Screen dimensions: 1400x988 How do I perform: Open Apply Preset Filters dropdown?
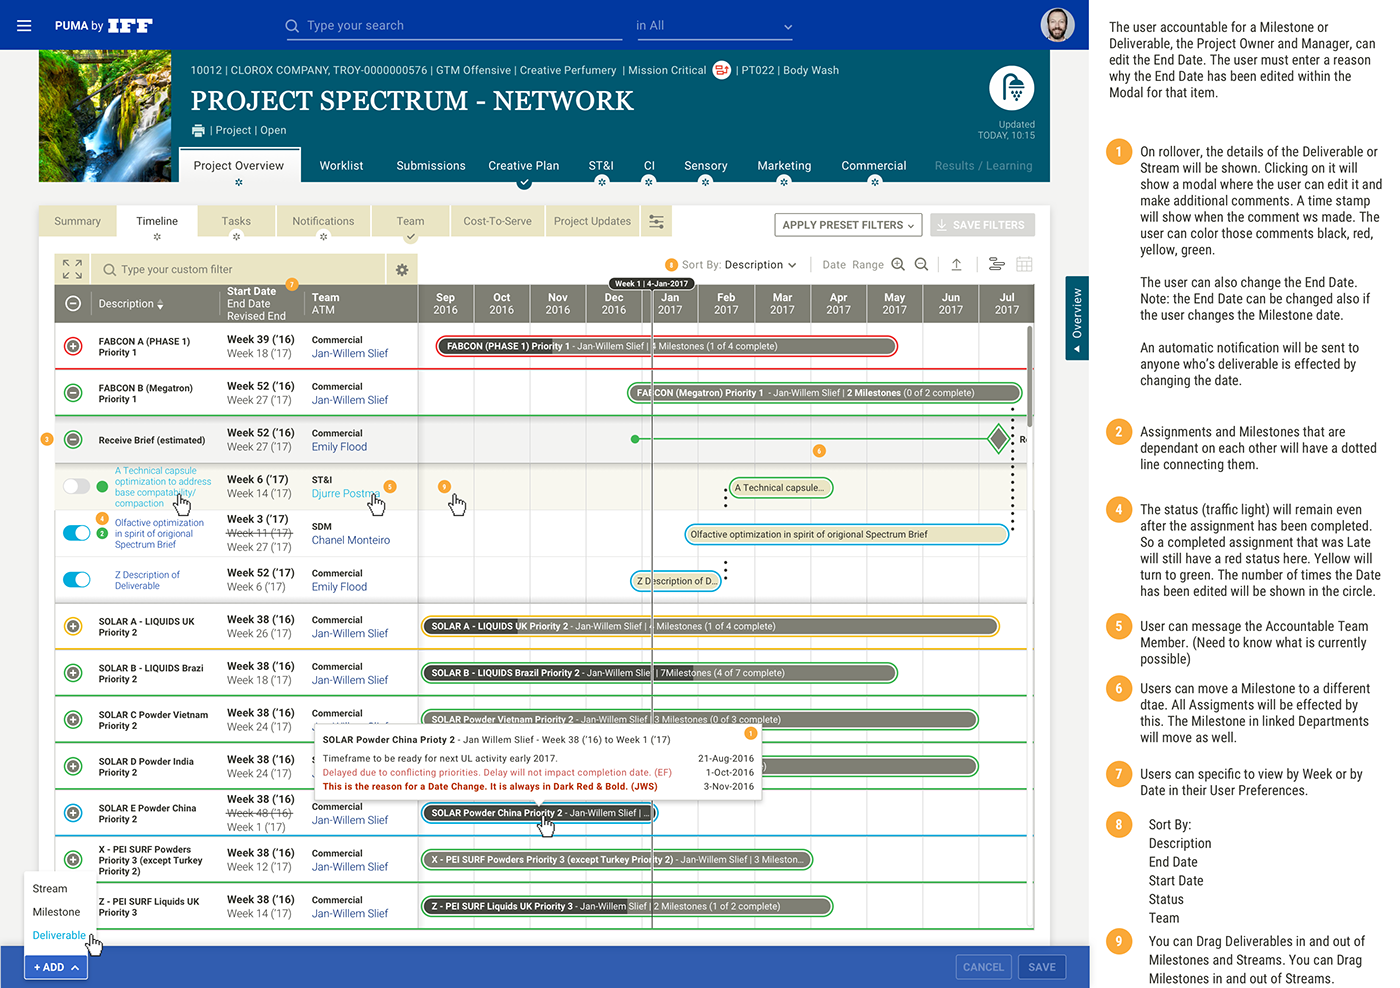tap(847, 225)
